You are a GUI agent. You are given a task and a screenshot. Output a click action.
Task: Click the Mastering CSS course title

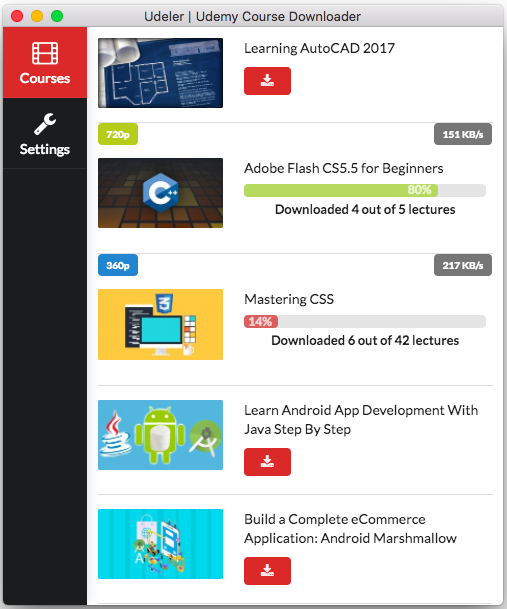pyautogui.click(x=289, y=299)
